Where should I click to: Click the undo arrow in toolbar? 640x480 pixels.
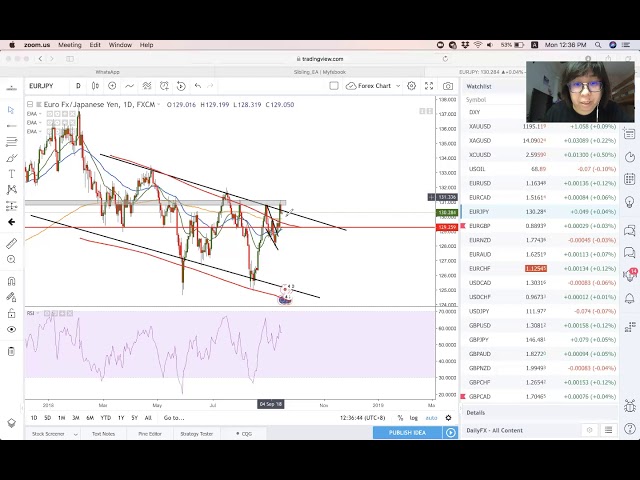pos(197,86)
